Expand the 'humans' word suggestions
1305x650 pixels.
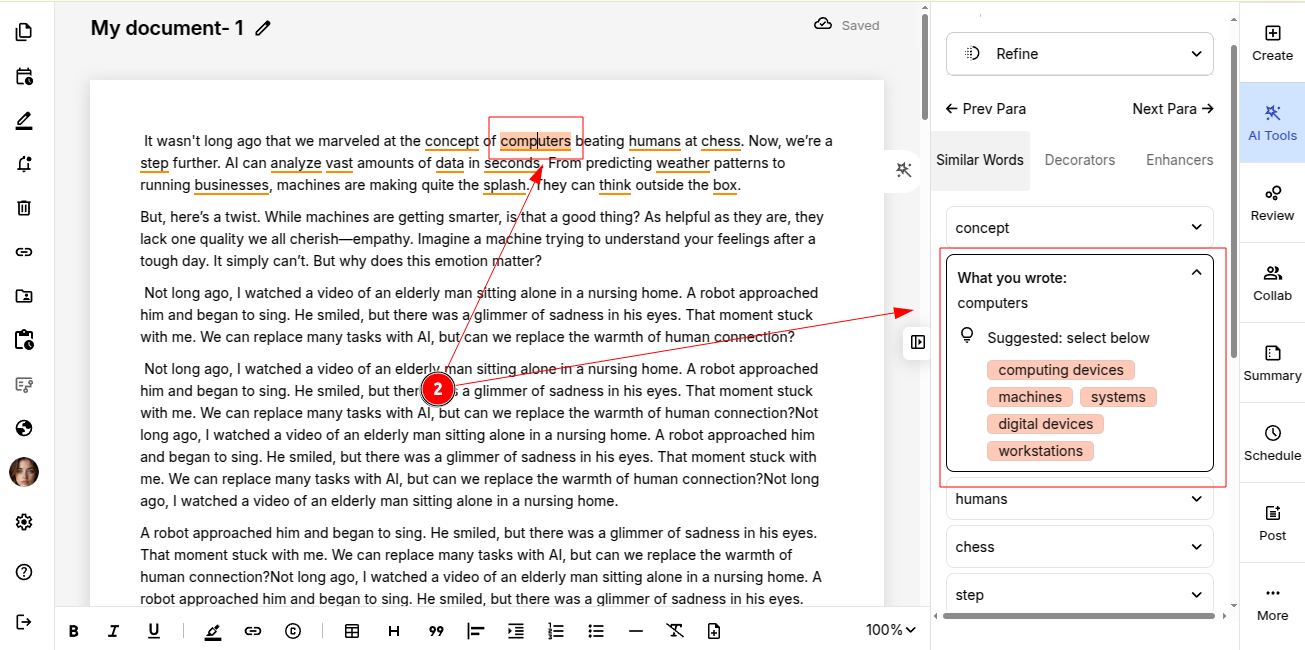point(1079,499)
